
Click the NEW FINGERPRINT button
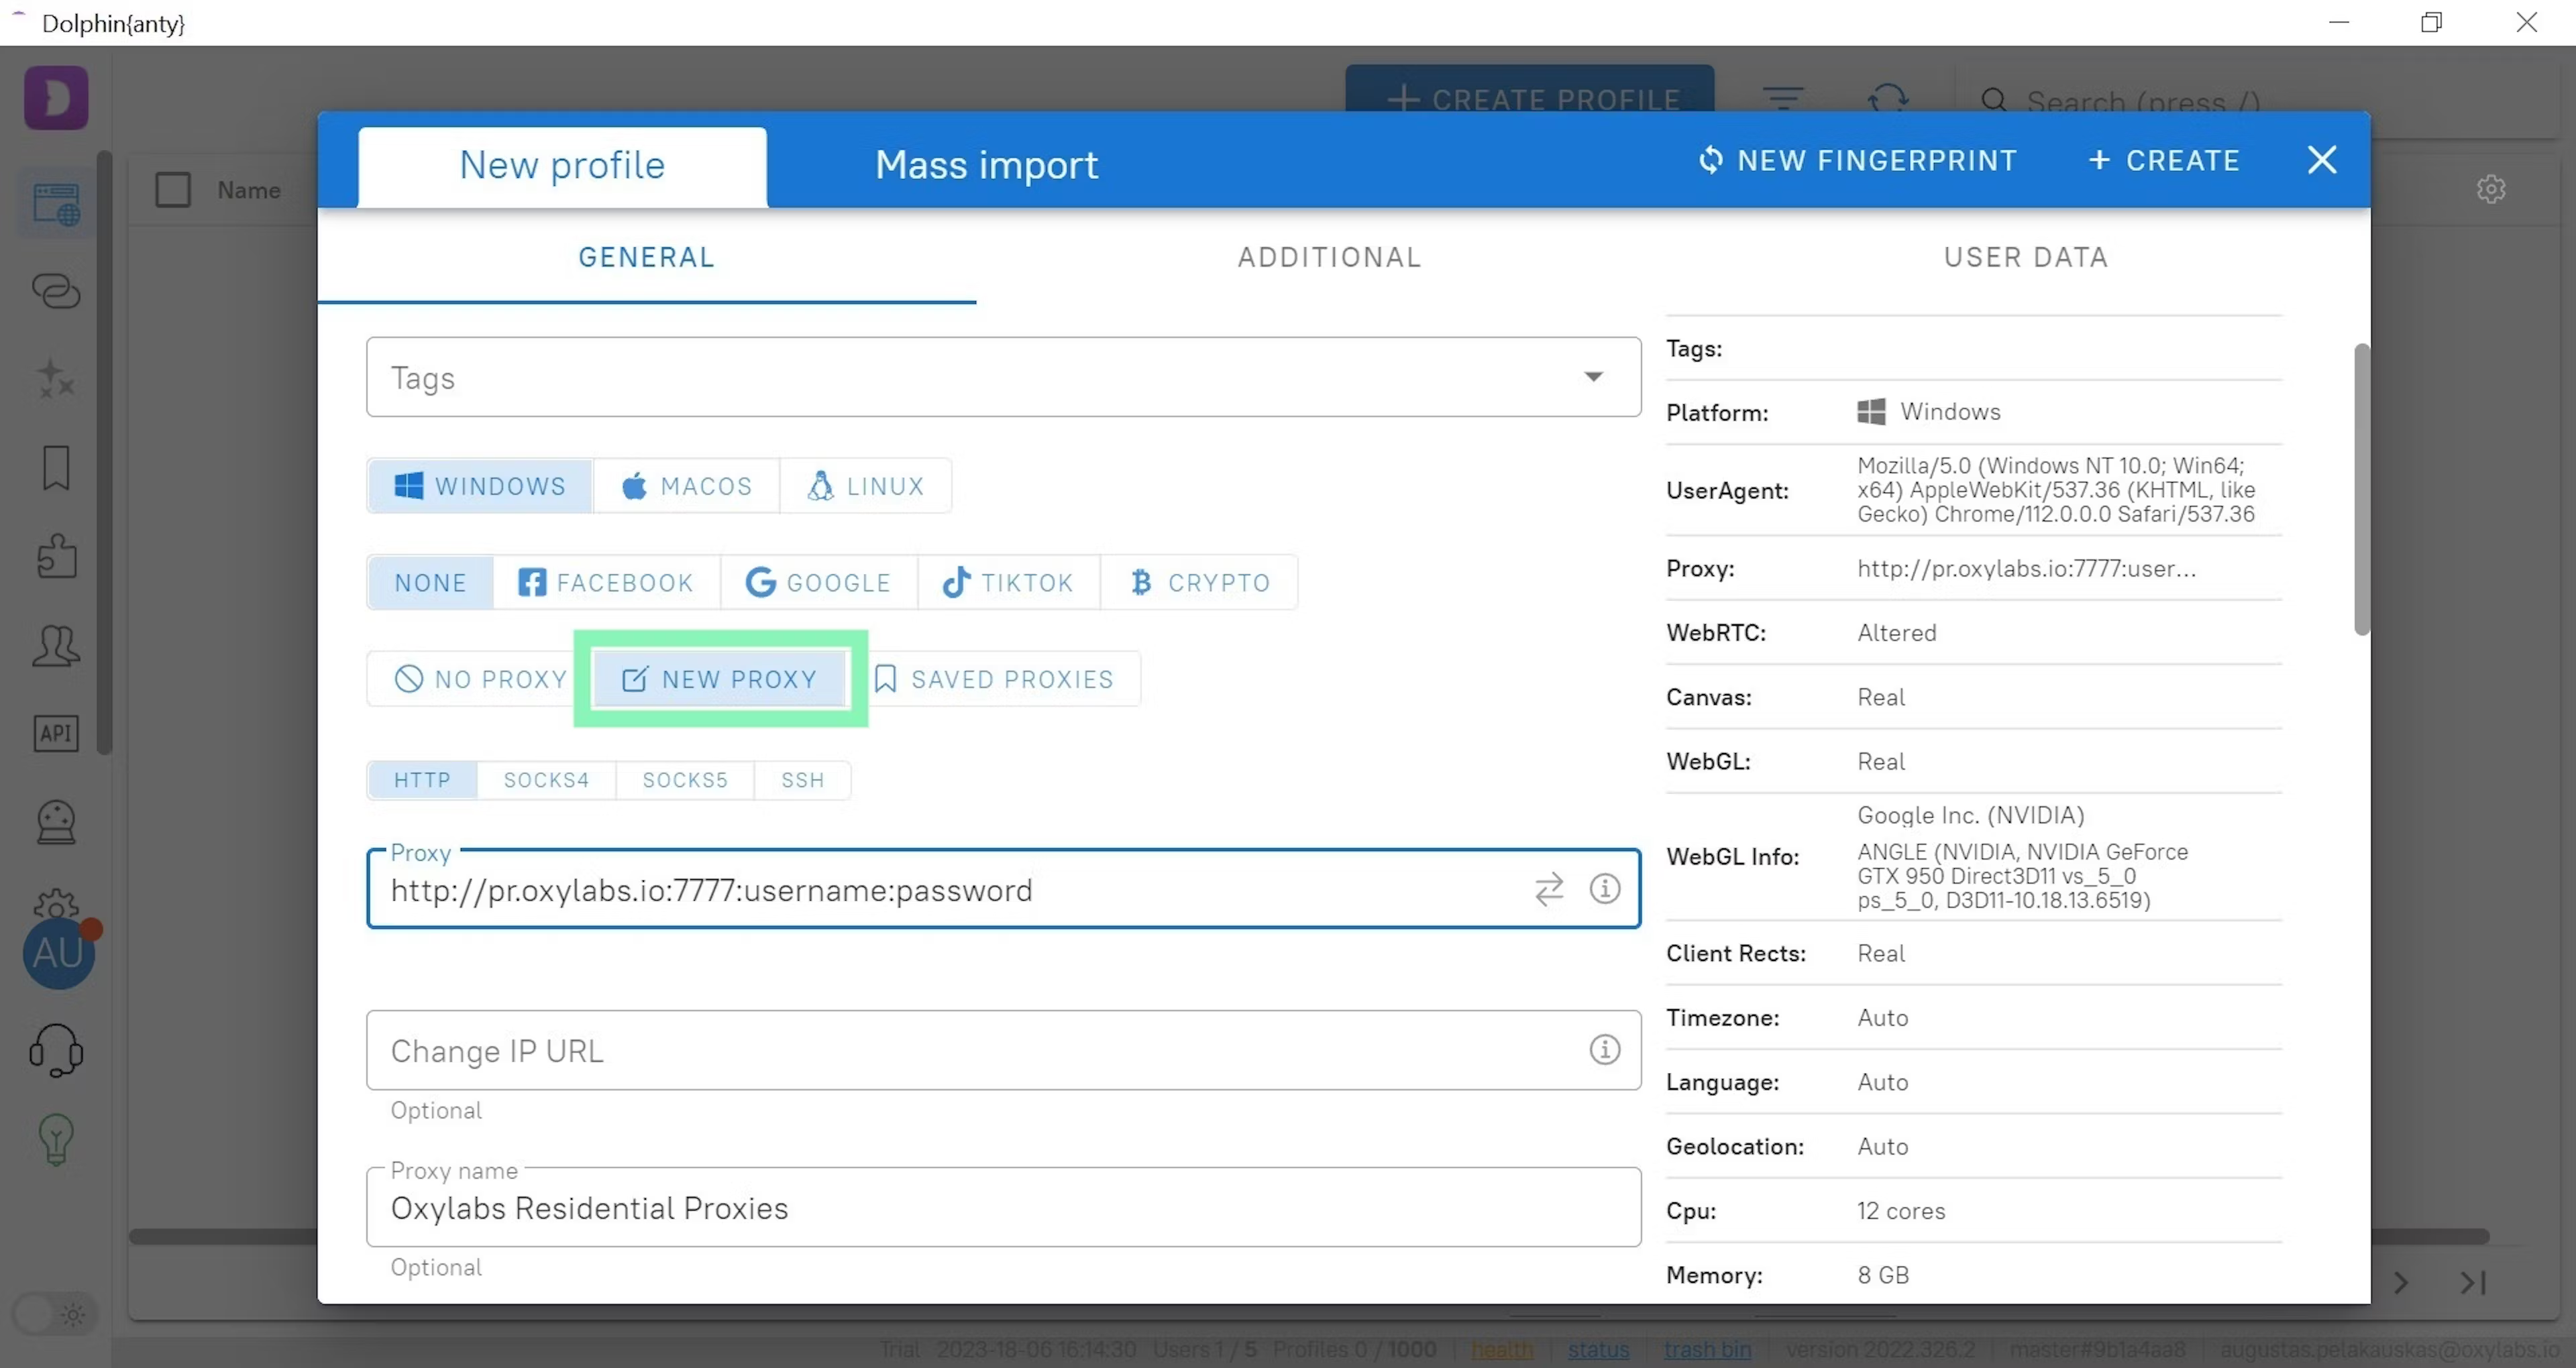coord(1856,158)
